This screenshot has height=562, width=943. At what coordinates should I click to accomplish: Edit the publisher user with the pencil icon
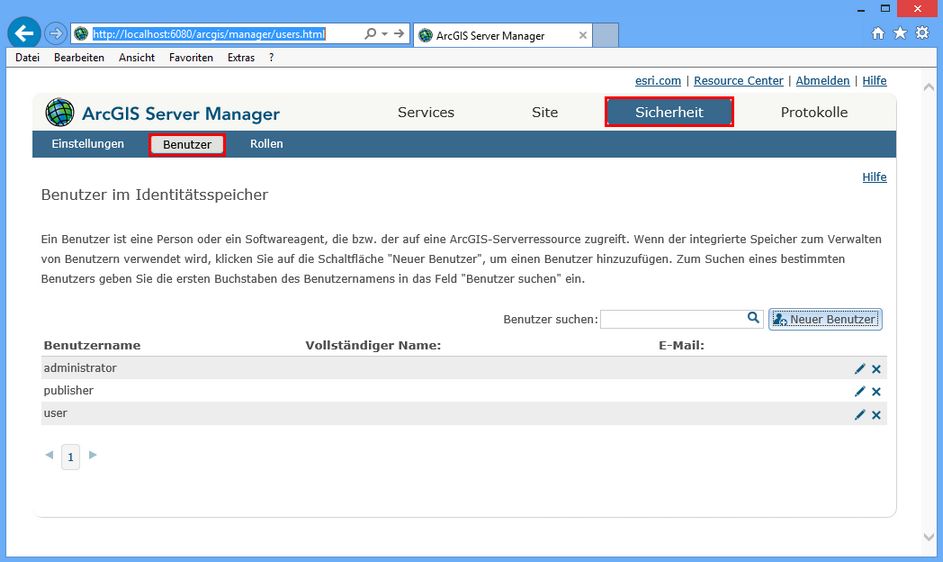[860, 392]
